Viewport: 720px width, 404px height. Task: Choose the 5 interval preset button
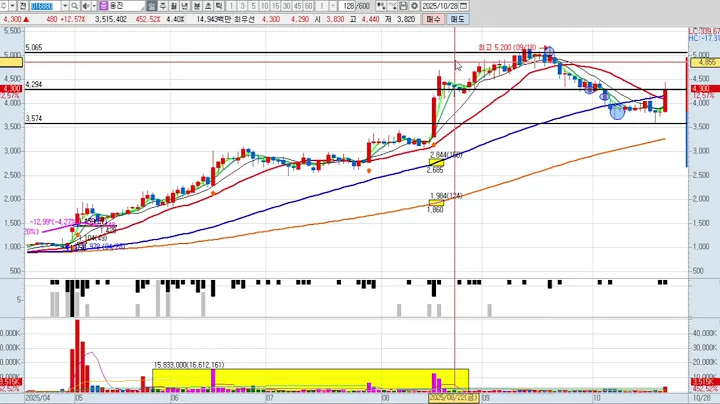pos(253,6)
